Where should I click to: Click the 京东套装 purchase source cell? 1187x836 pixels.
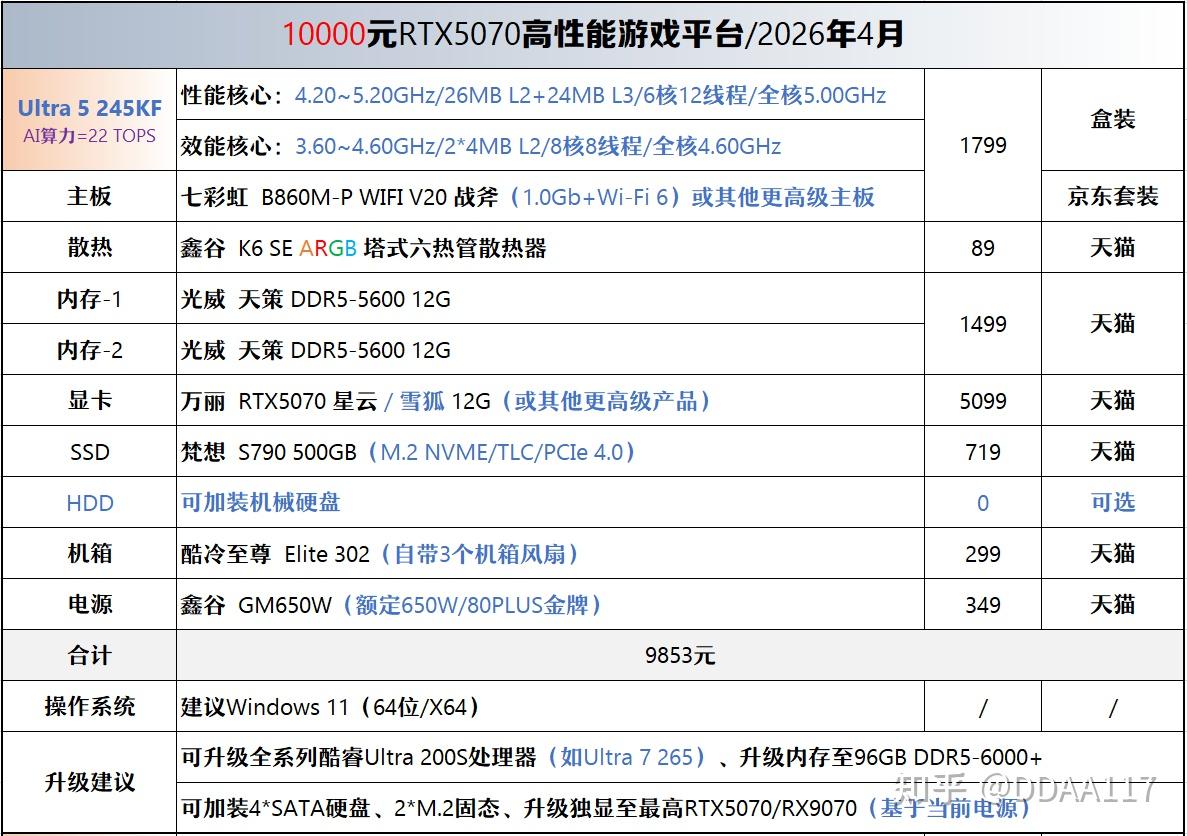point(1113,197)
